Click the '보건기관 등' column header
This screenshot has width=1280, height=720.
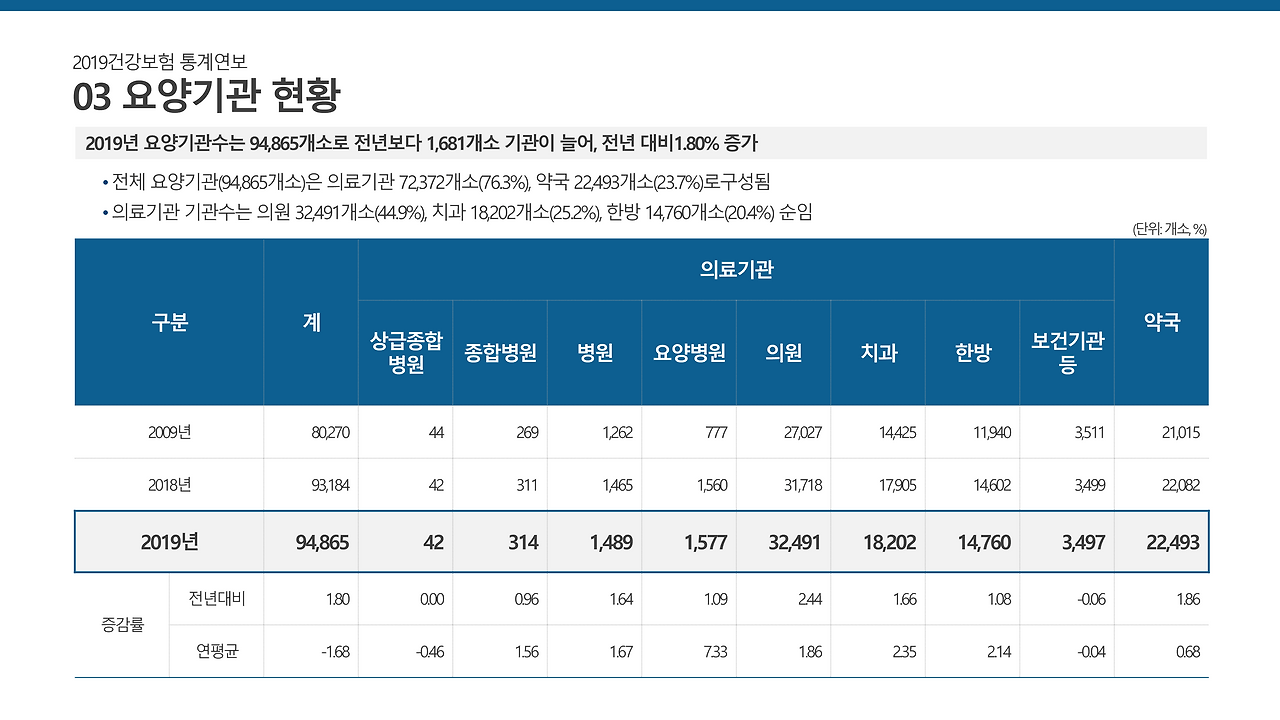coord(1067,353)
